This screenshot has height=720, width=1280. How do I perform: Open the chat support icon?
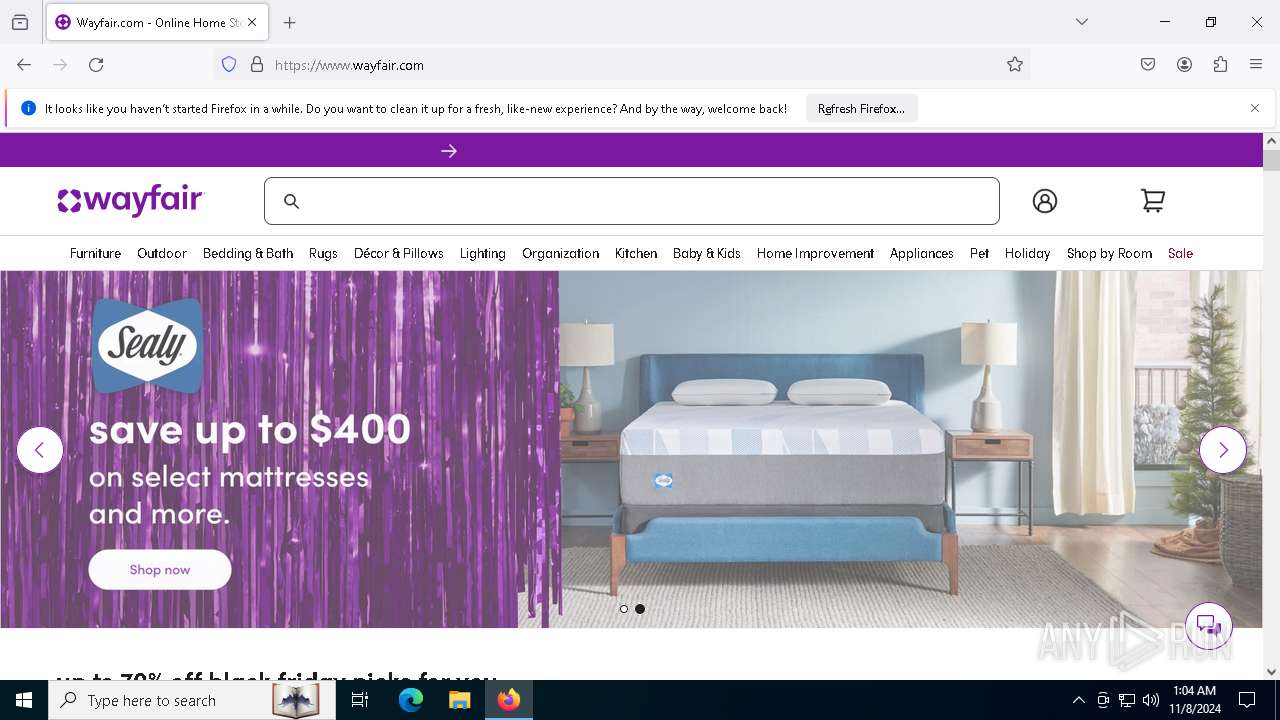(1209, 627)
